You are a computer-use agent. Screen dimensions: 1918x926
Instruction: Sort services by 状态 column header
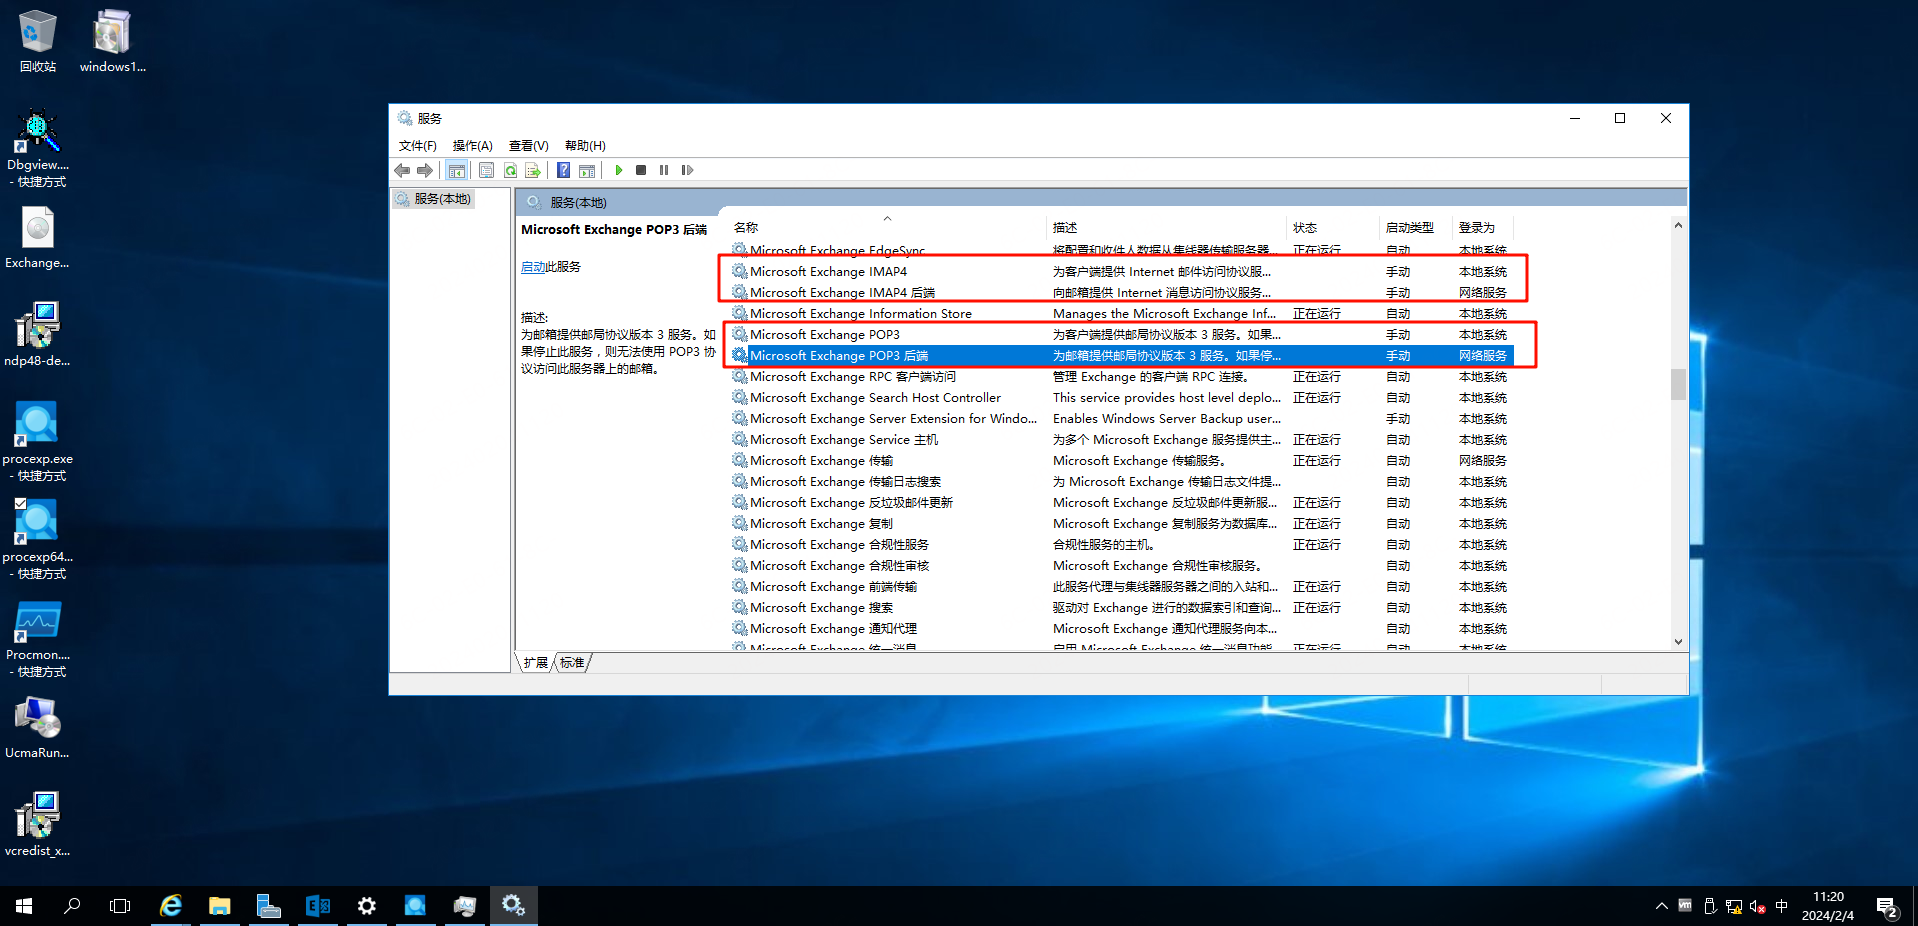tap(1304, 228)
